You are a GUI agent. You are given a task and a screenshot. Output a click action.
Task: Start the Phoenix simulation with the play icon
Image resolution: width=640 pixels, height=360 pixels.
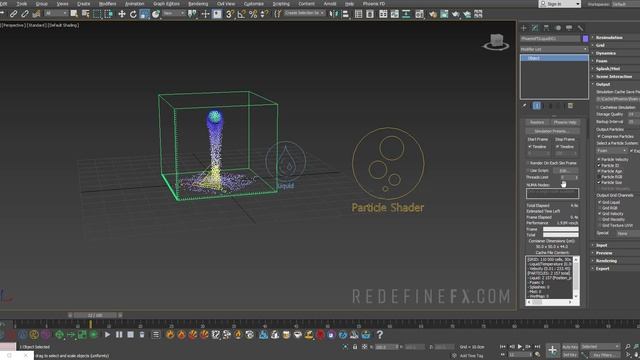click(107, 335)
